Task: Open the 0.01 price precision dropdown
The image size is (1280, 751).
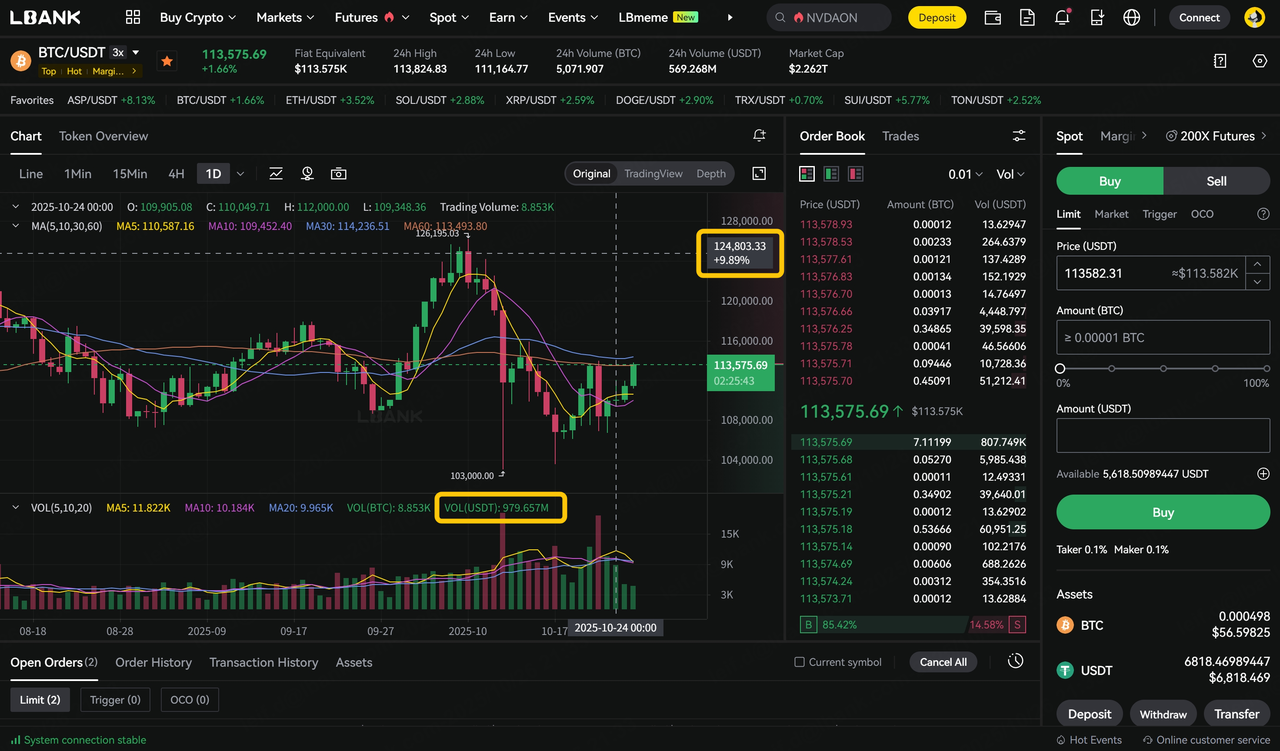Action: point(965,174)
